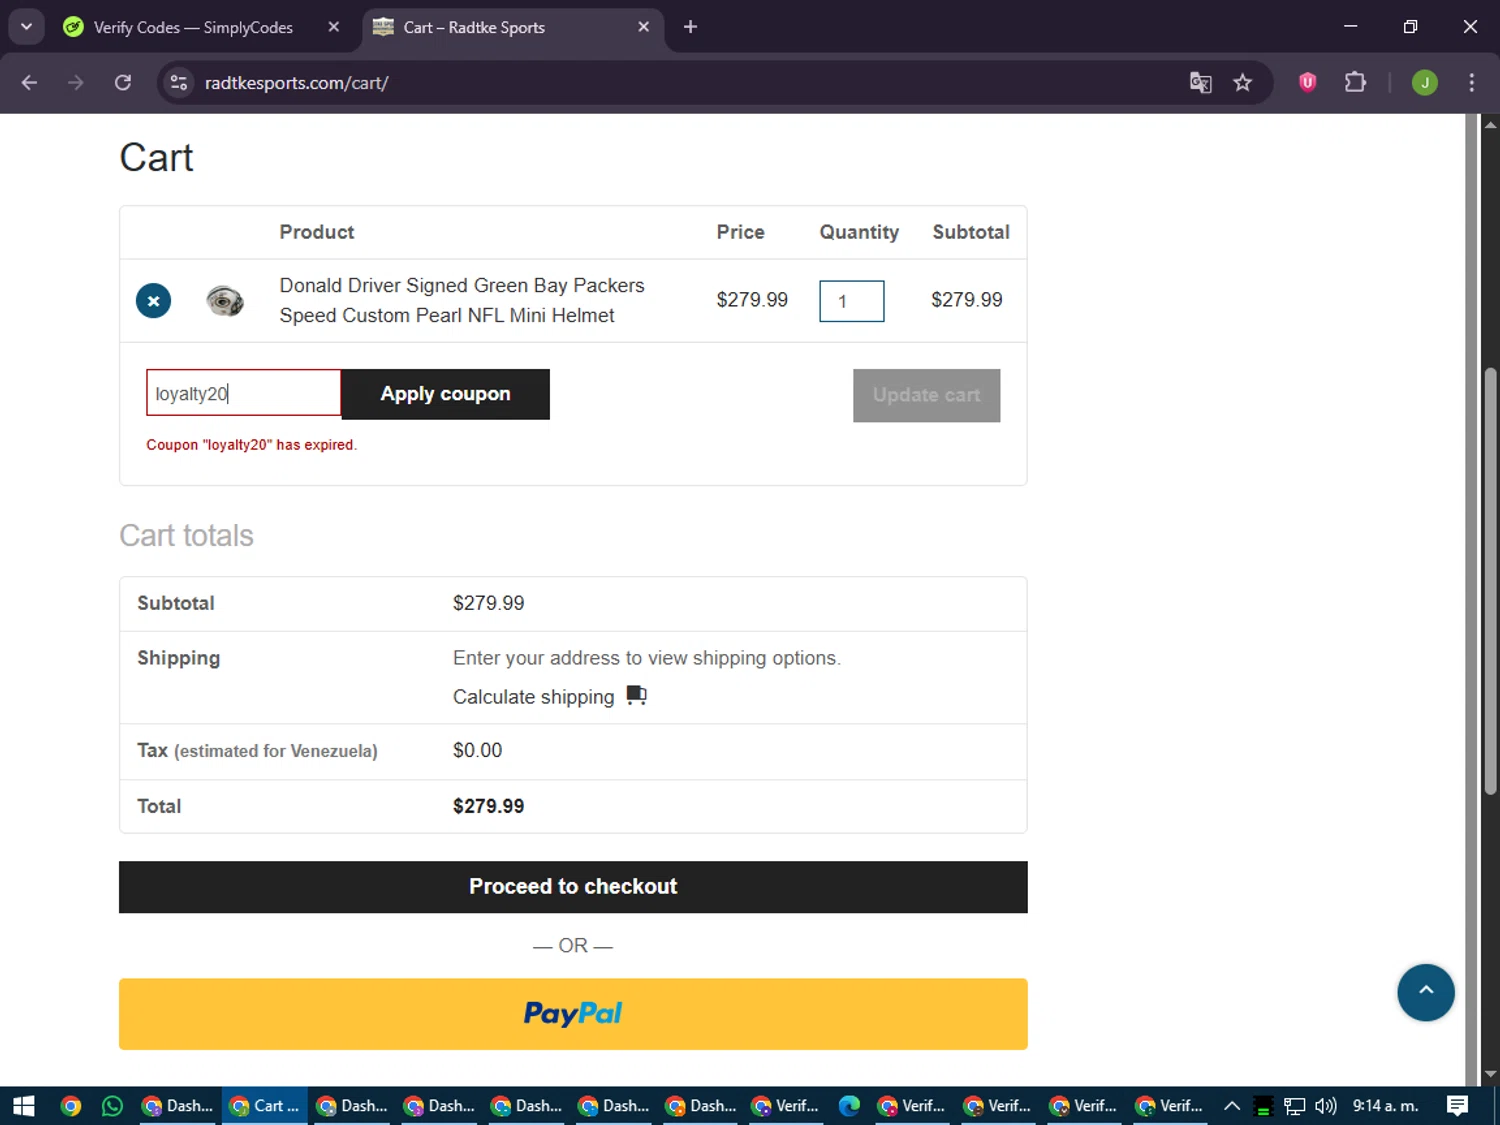Click the Update cart button
Image resolution: width=1500 pixels, height=1125 pixels.
926,395
